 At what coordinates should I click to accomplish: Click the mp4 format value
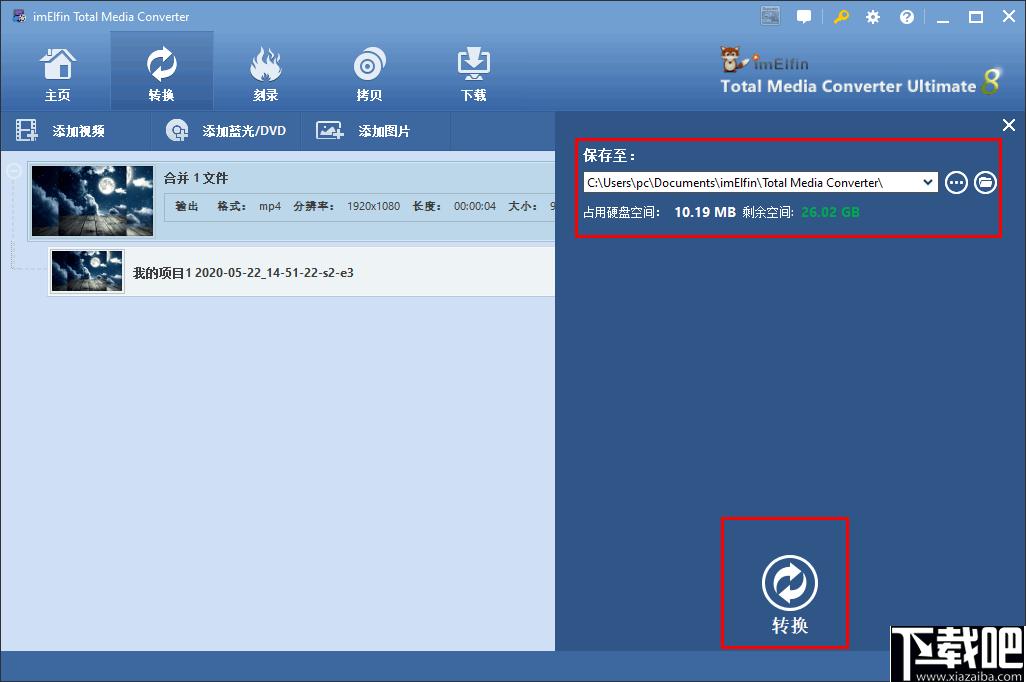[x=270, y=206]
